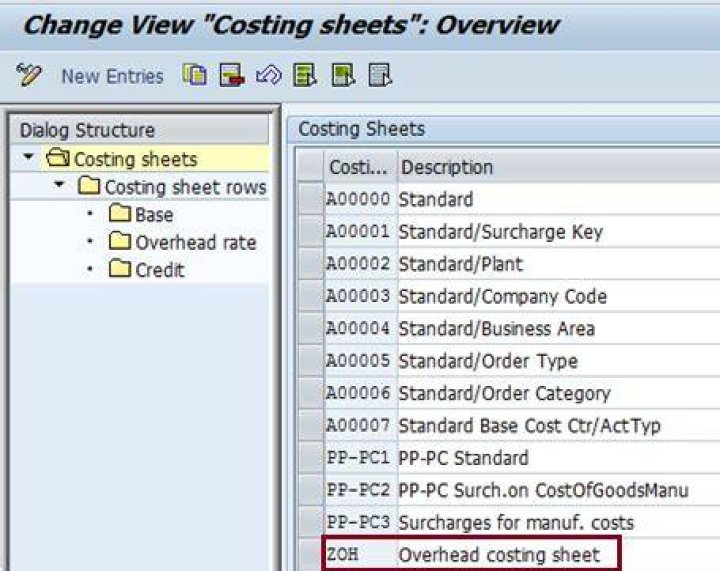Click the 'Standard/Company Code' description

[503, 297]
